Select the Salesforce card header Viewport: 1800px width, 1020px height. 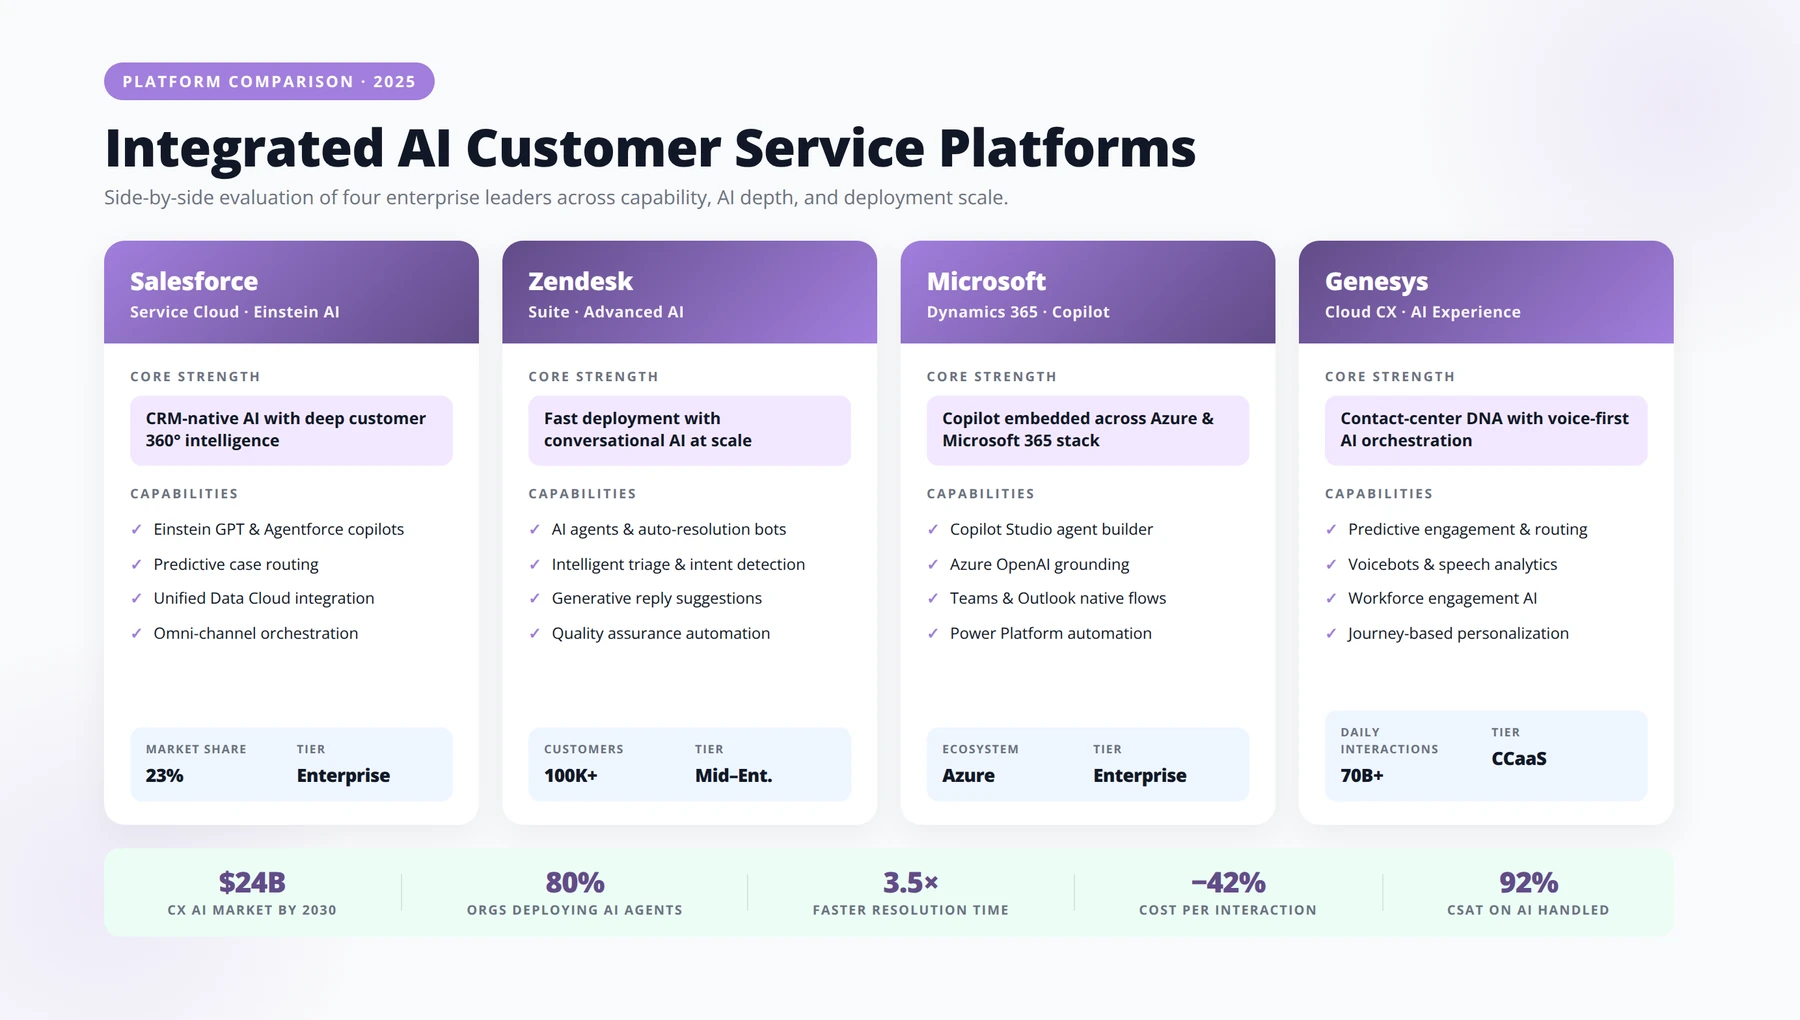pos(291,292)
